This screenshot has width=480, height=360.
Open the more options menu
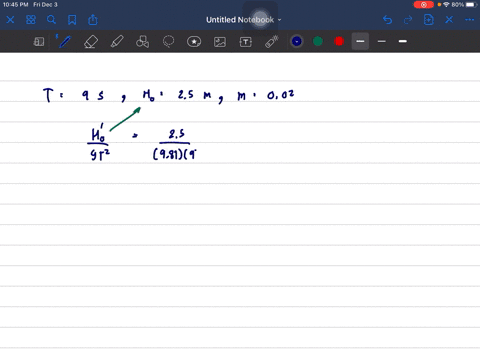(469, 20)
